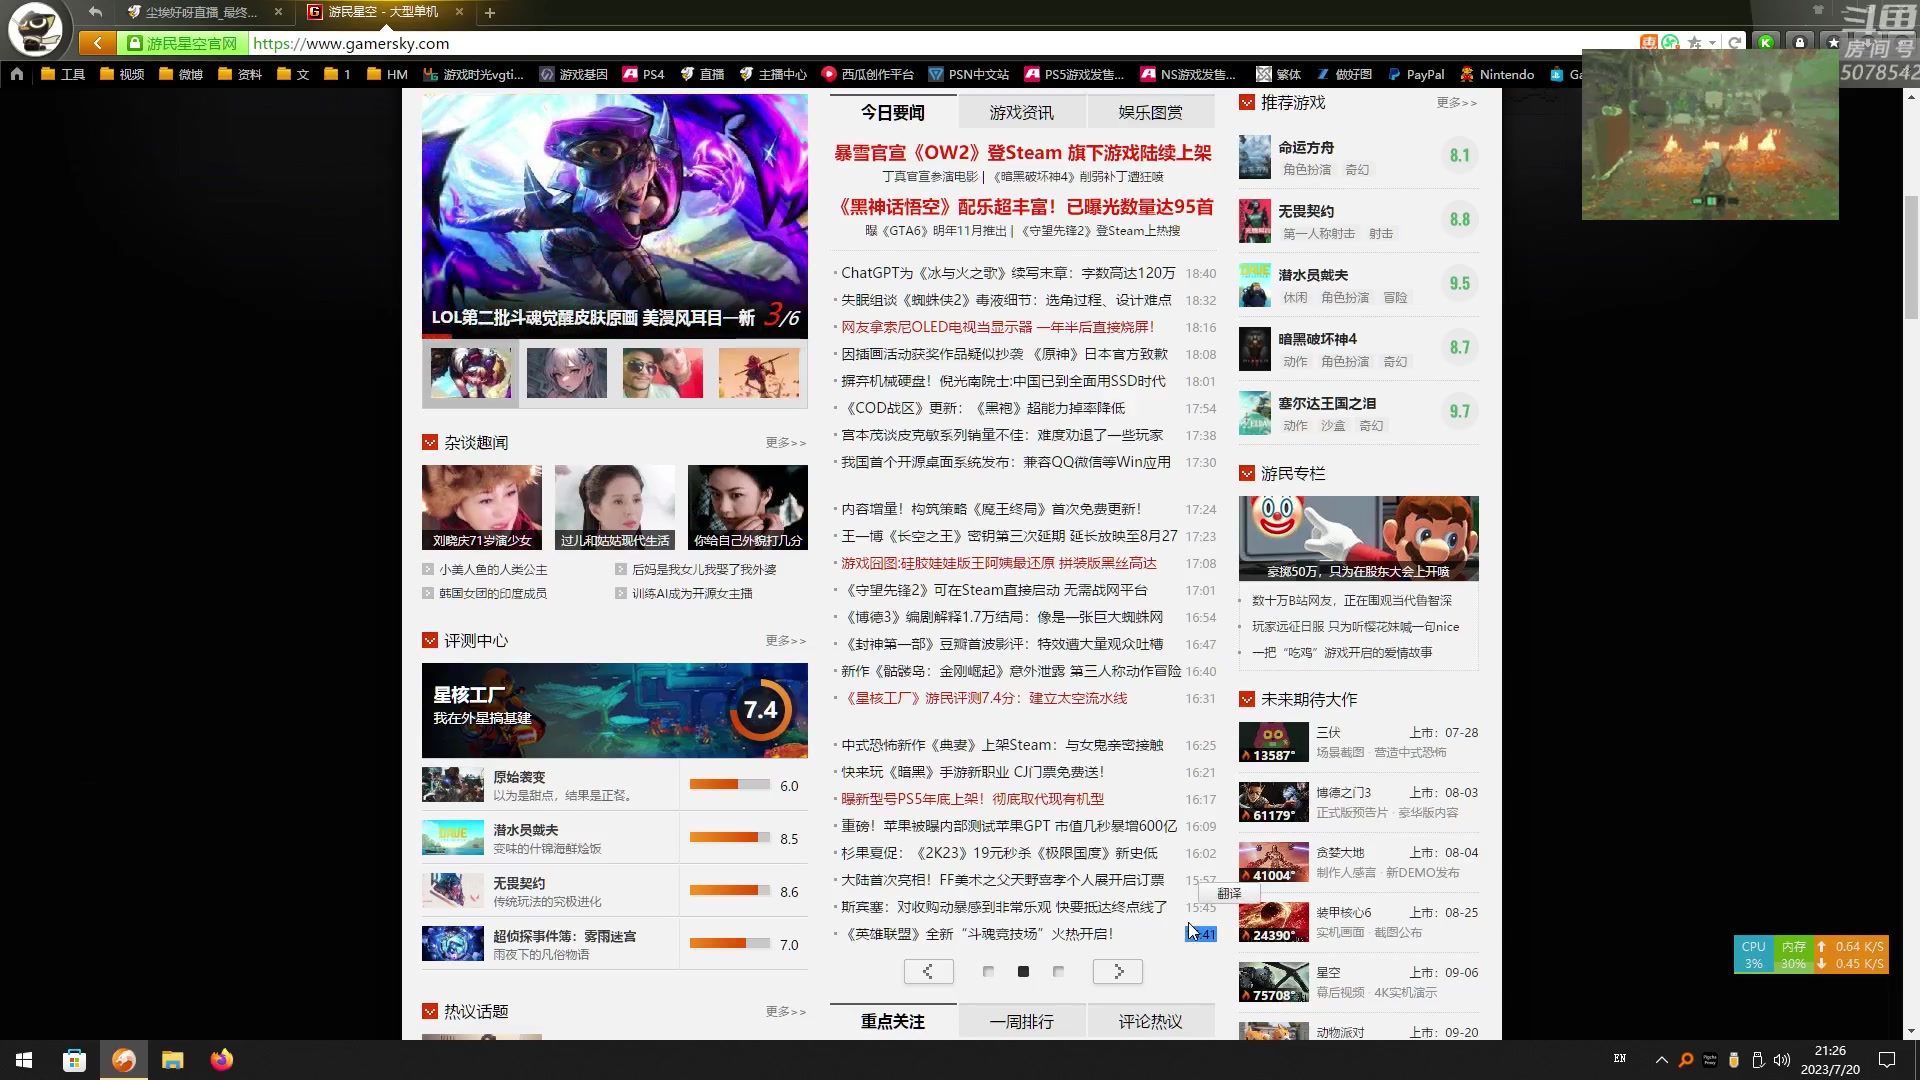Open the 更多 link beside 评测中心

[785, 640]
